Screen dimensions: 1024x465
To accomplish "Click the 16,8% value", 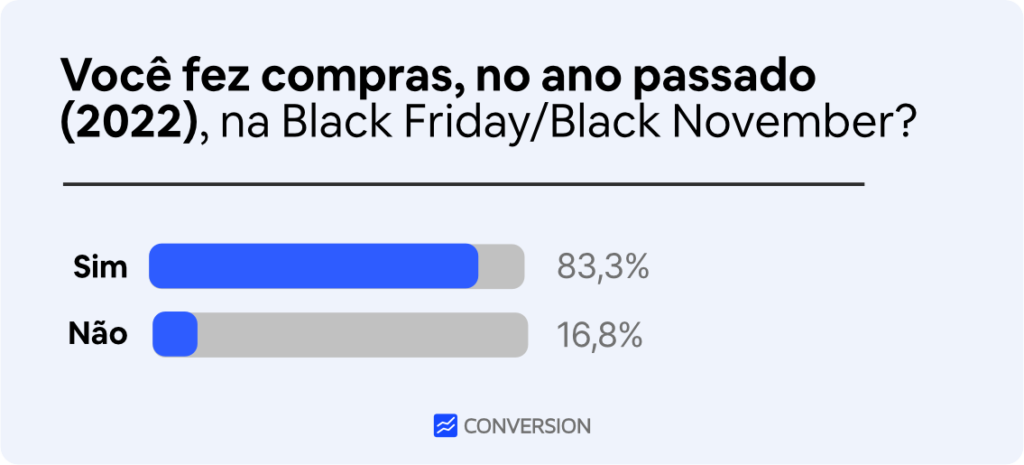I will click(600, 335).
